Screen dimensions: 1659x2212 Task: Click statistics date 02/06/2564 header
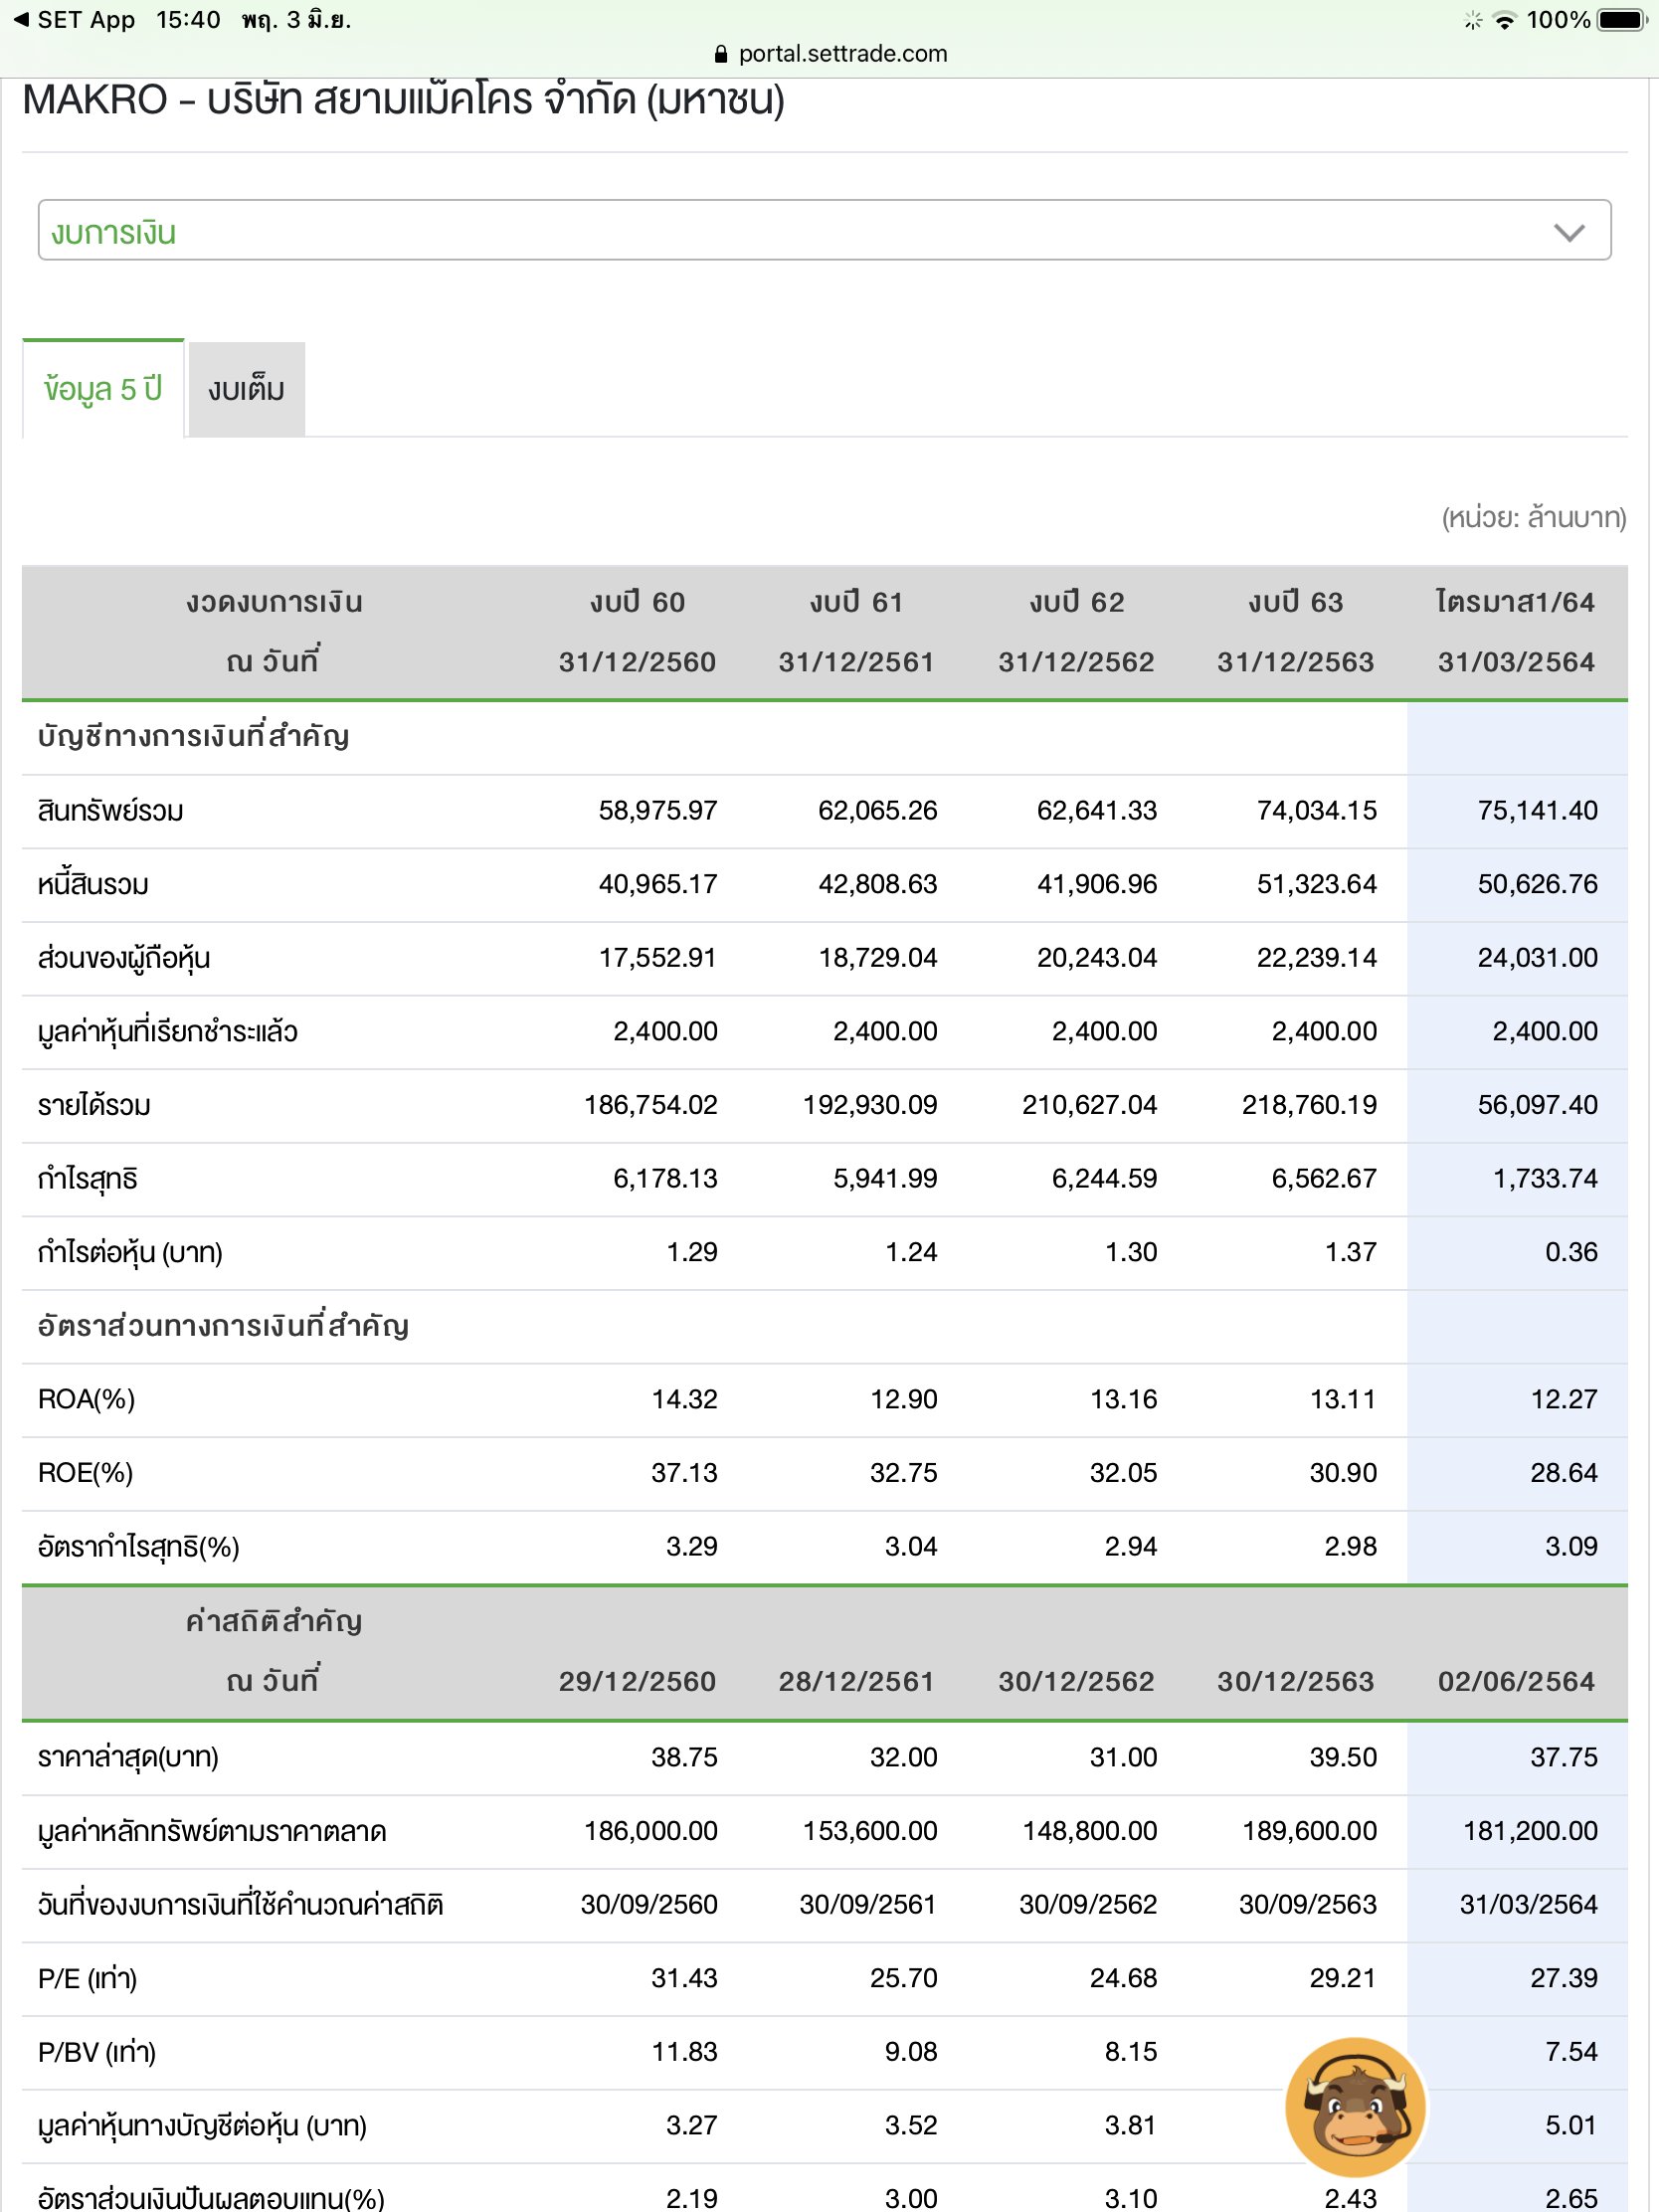[1516, 1681]
